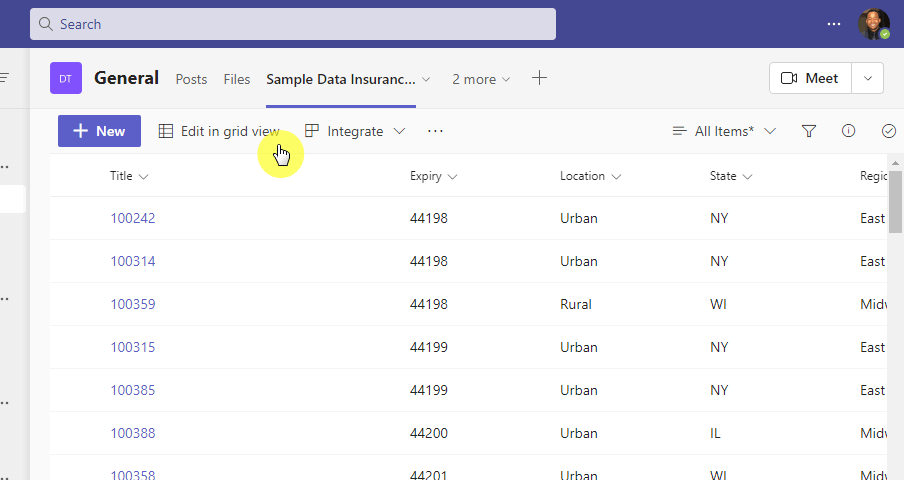Expand the Integrate menu
Image resolution: width=904 pixels, height=480 pixels.
coord(355,131)
